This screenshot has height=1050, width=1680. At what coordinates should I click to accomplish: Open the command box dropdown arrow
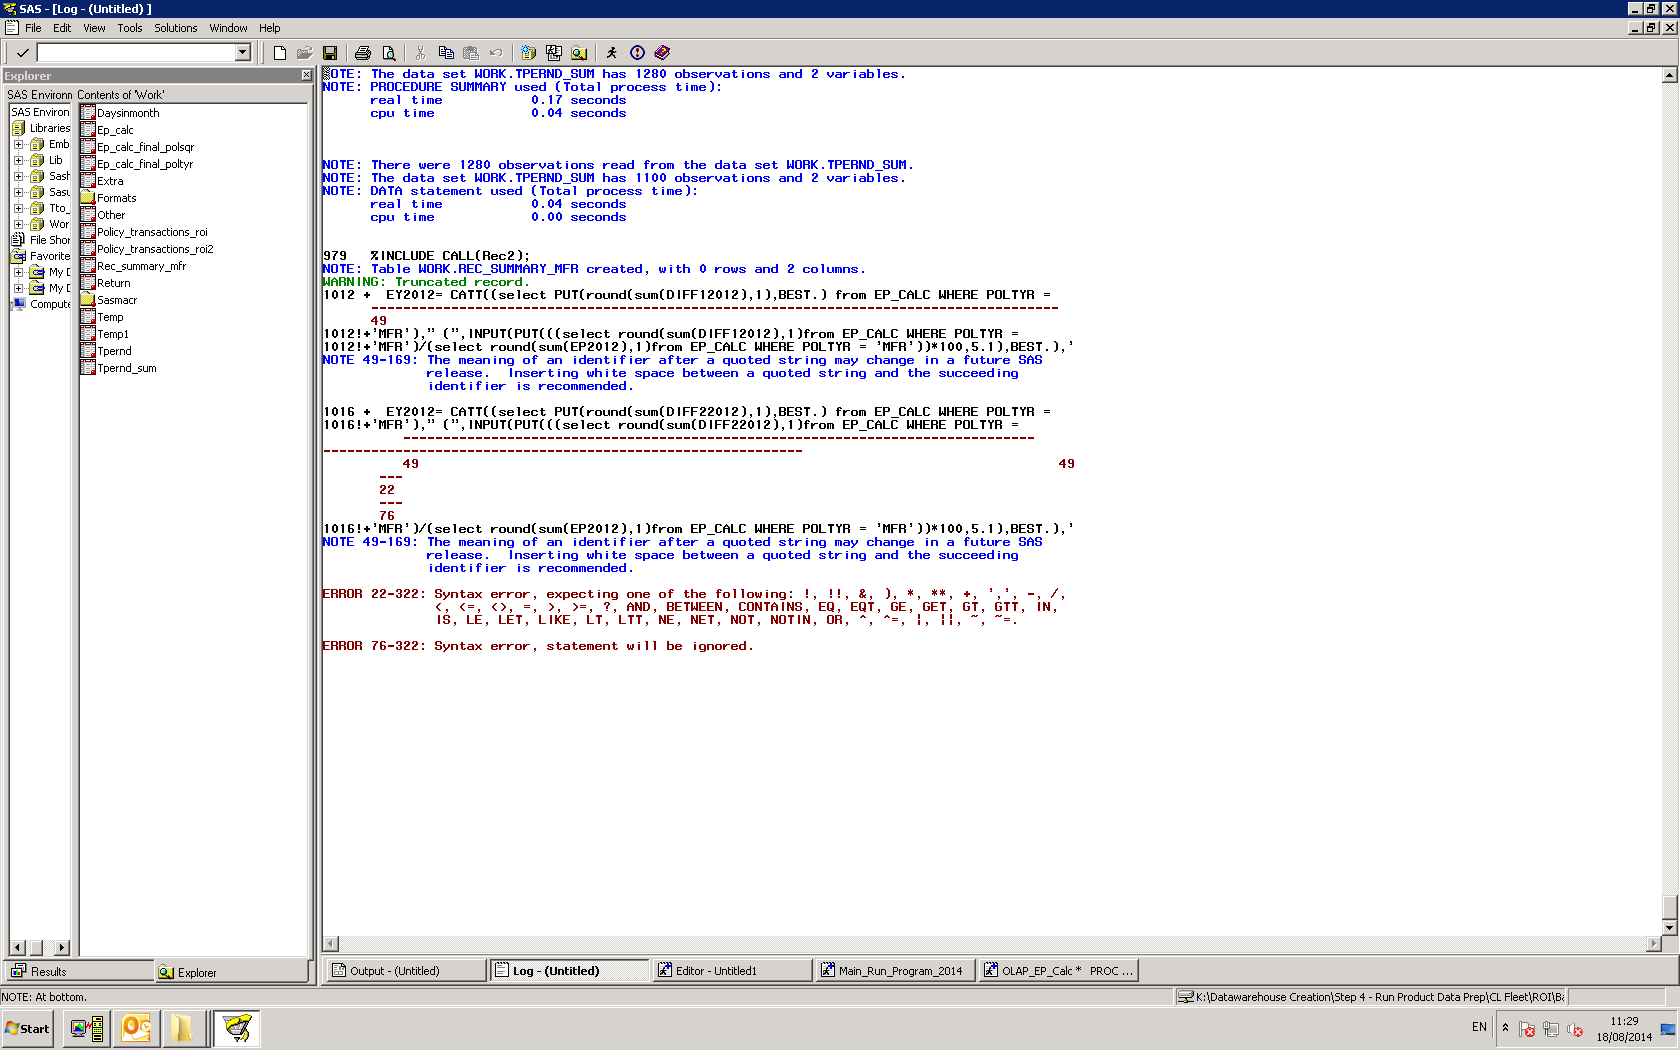242,53
